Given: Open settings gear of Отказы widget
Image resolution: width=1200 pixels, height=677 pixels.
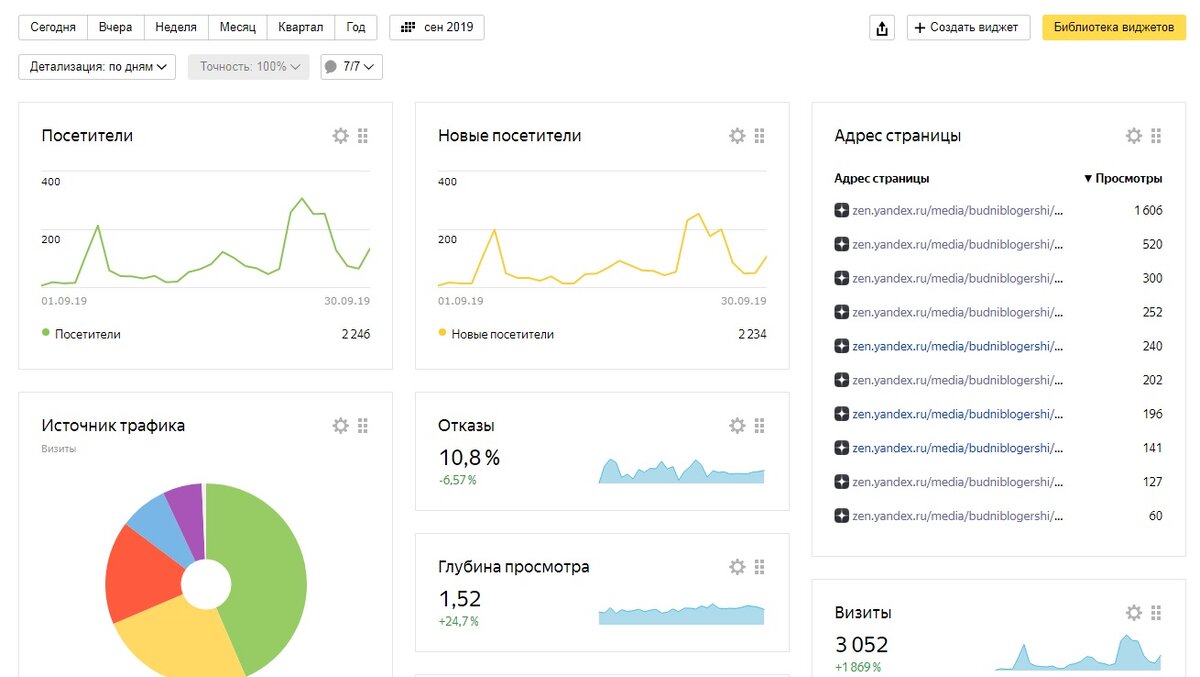Looking at the screenshot, I should (737, 426).
